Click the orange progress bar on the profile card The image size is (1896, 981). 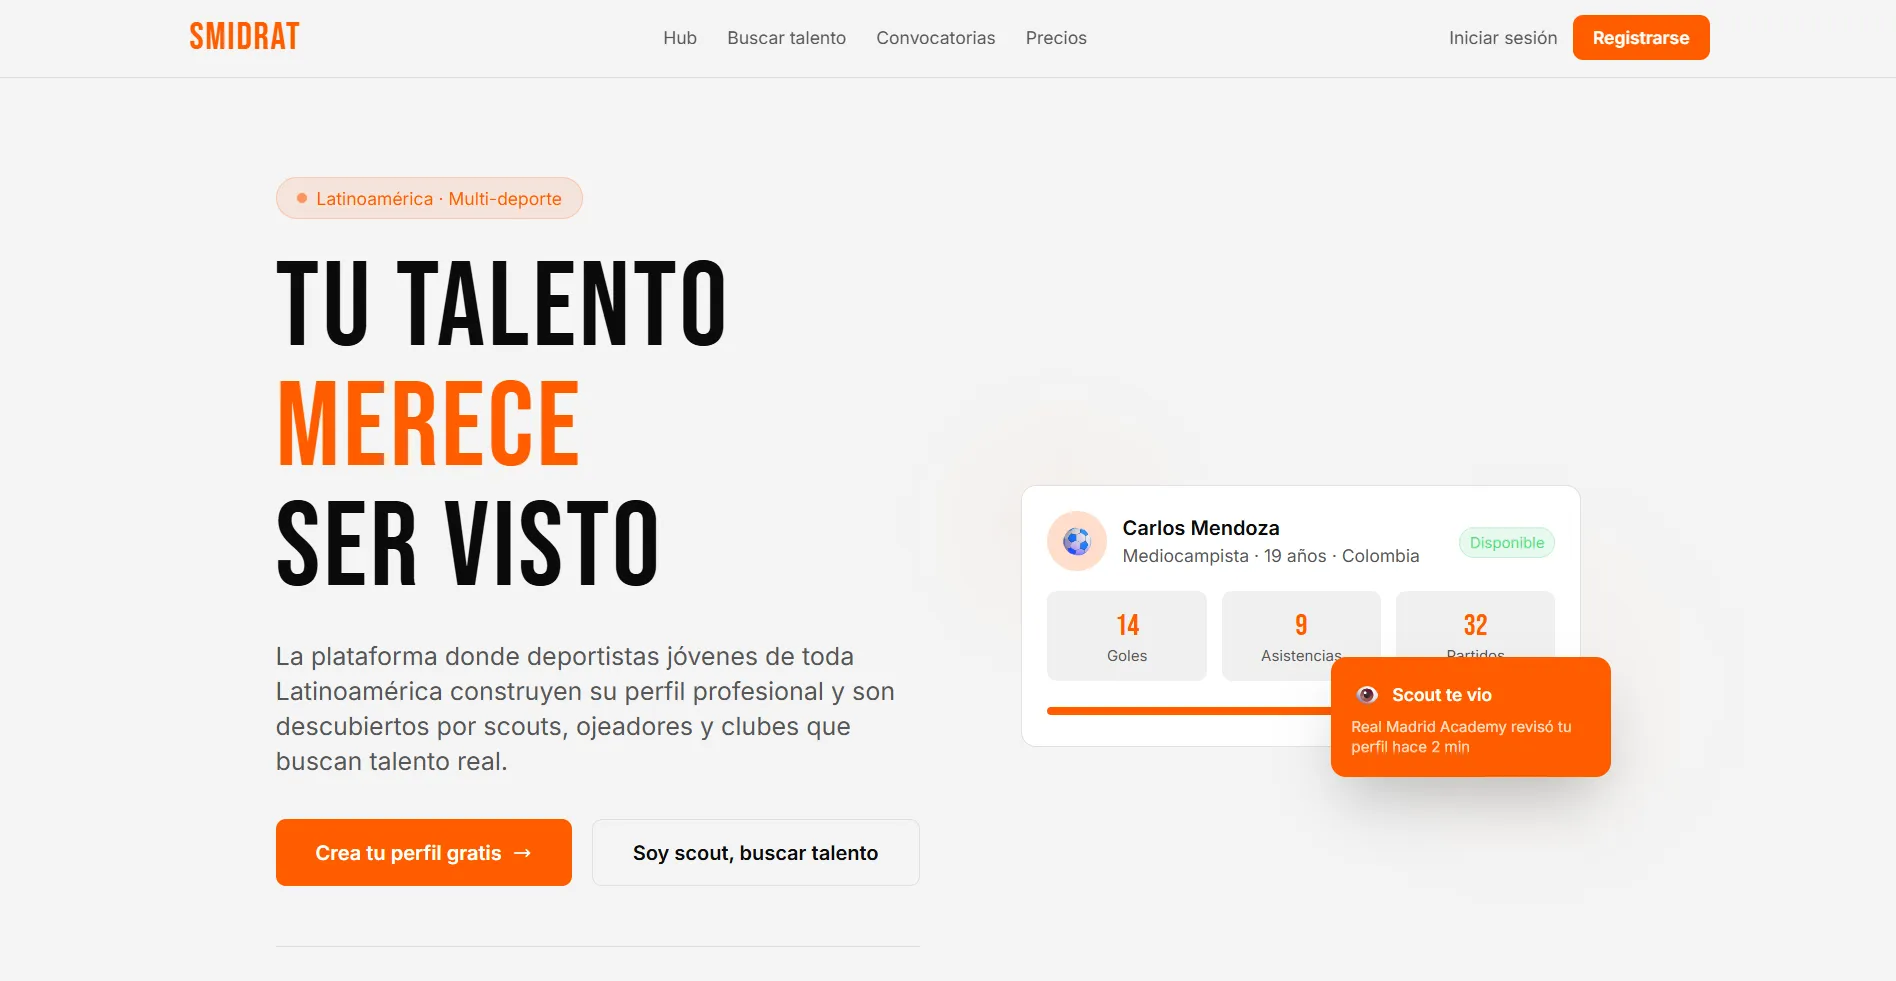click(x=1189, y=711)
